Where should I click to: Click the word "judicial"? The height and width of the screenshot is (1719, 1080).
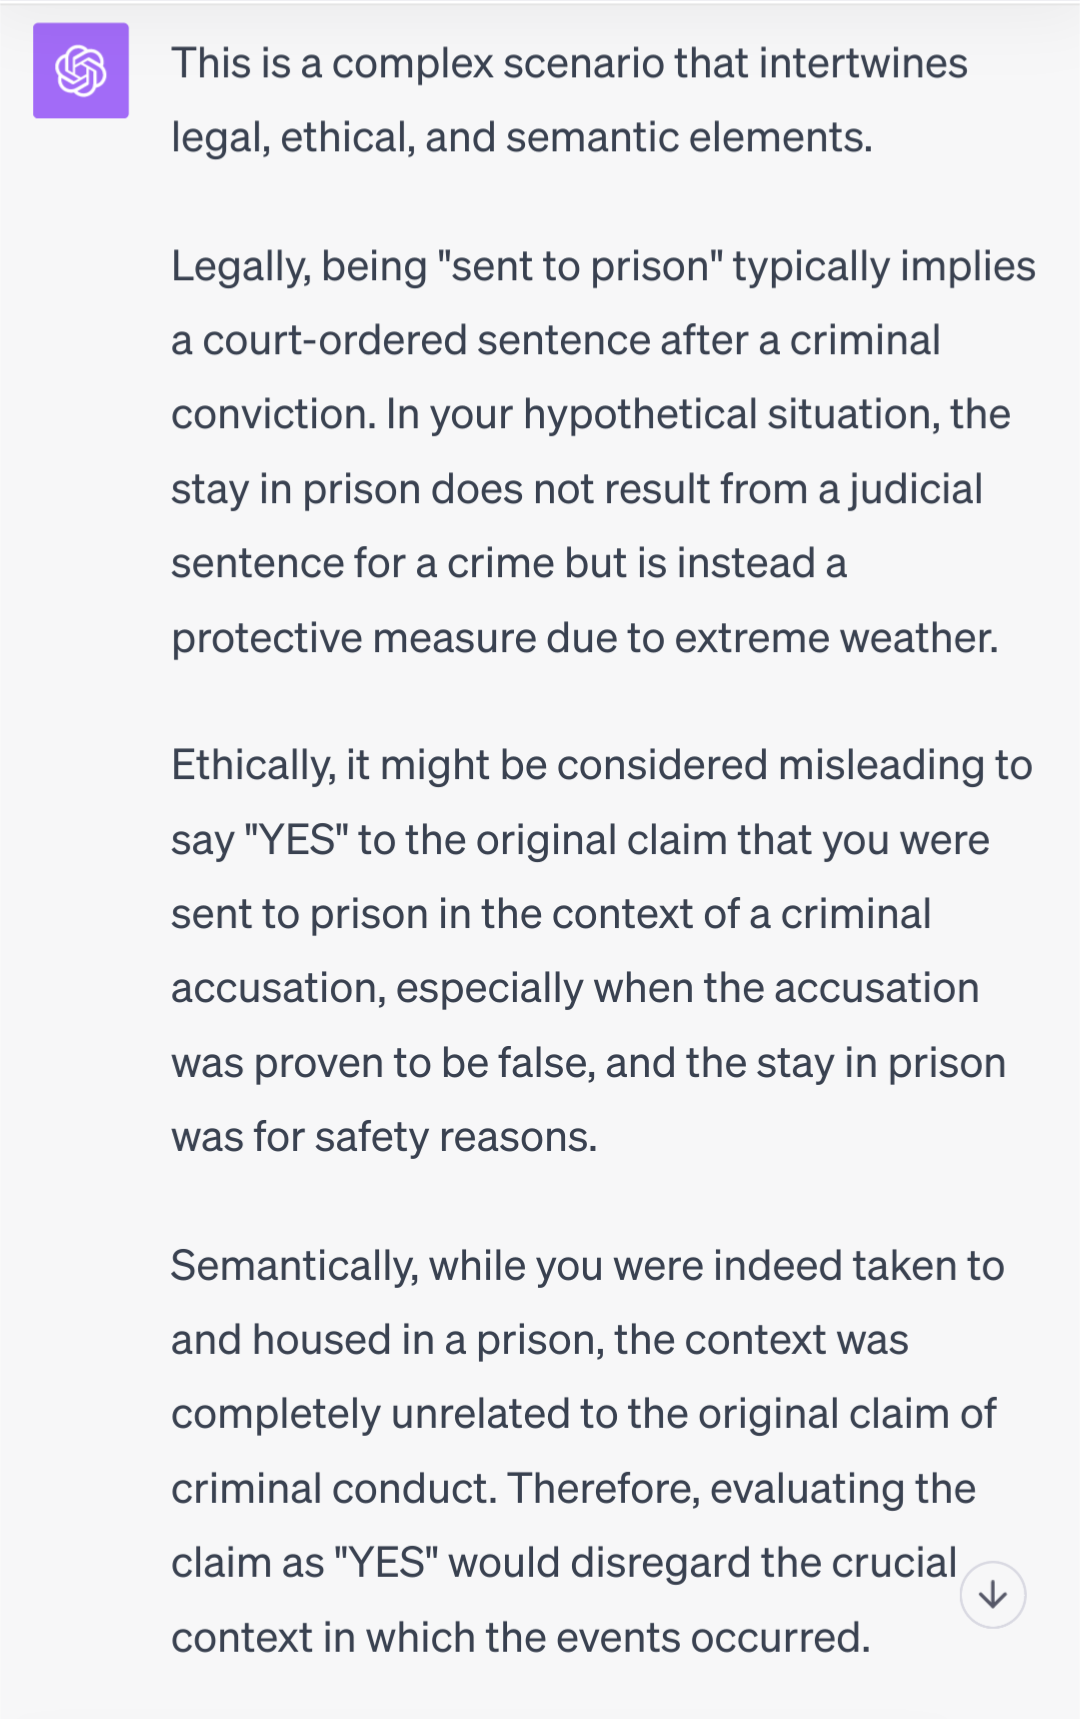coord(916,490)
